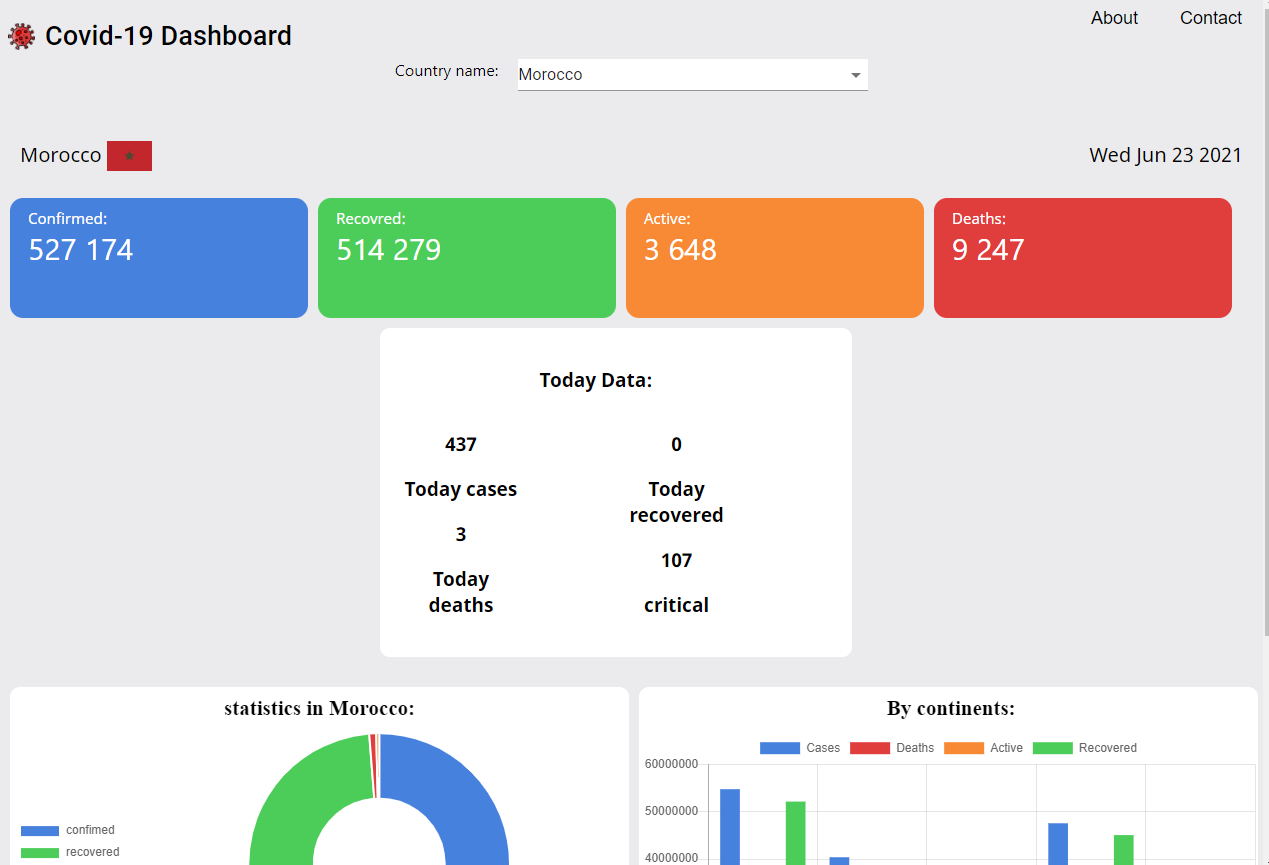Click the red virus logo icon

click(21, 37)
